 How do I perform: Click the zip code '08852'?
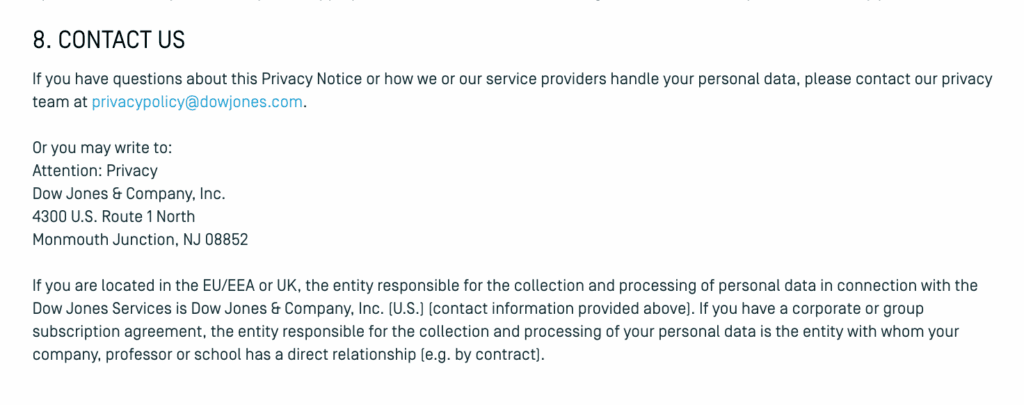(227, 240)
